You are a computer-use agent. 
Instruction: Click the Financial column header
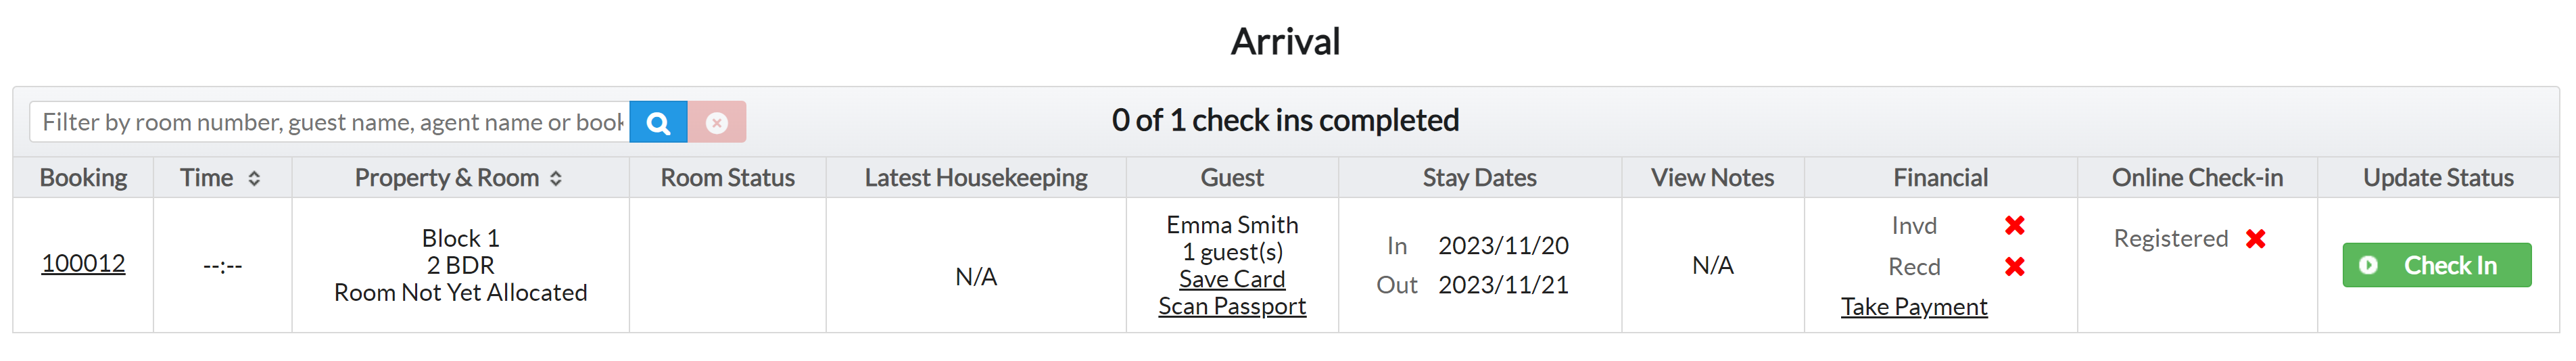coord(1939,178)
